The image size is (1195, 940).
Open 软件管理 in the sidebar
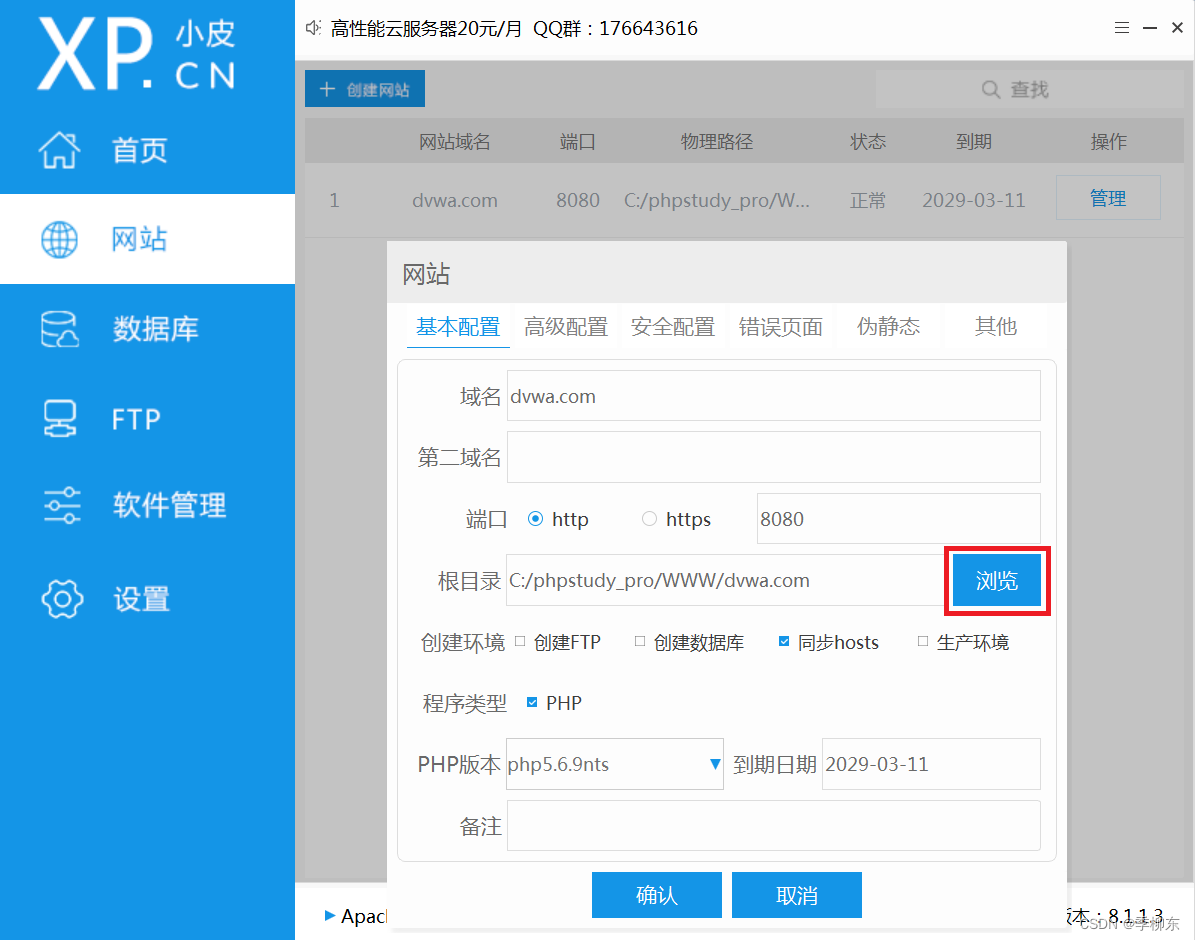tap(169, 505)
